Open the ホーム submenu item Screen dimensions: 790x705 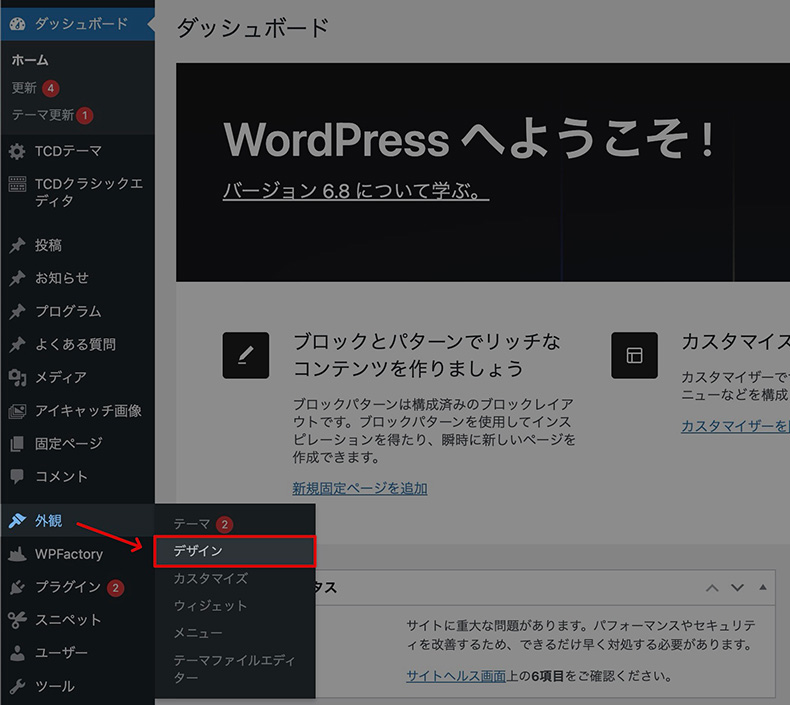(30, 60)
